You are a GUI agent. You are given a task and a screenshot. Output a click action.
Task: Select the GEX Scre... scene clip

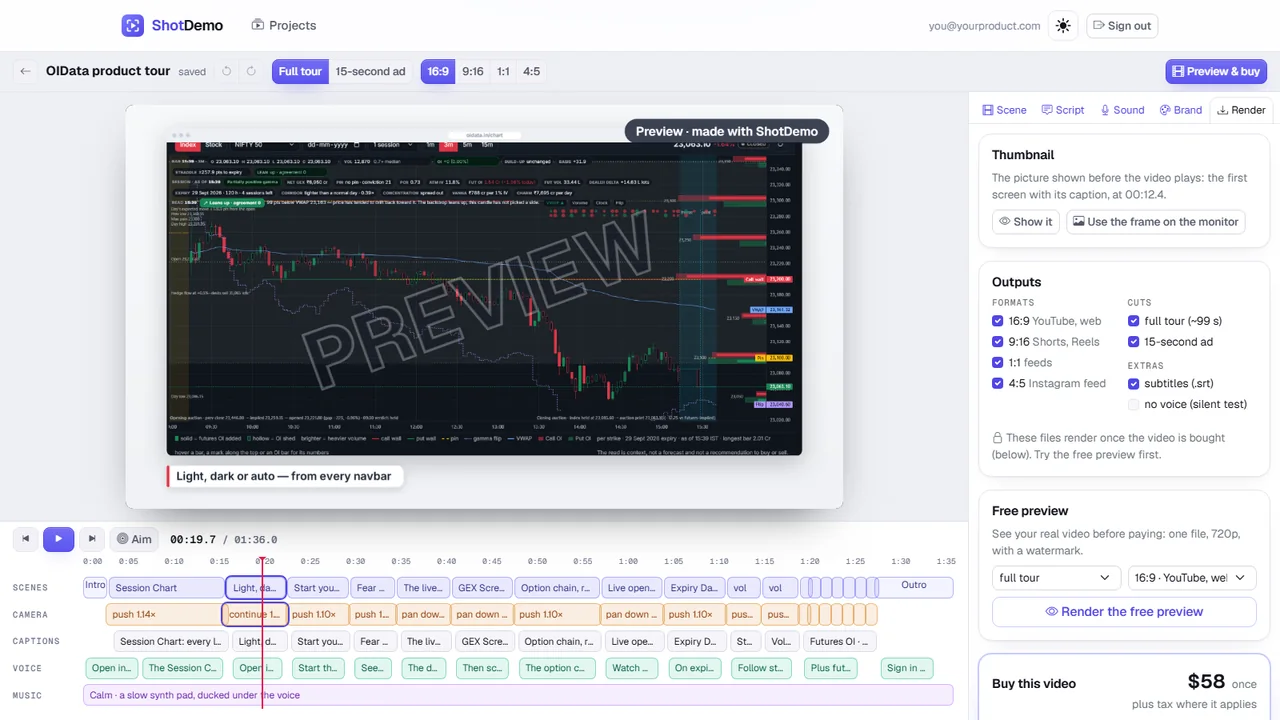482,588
